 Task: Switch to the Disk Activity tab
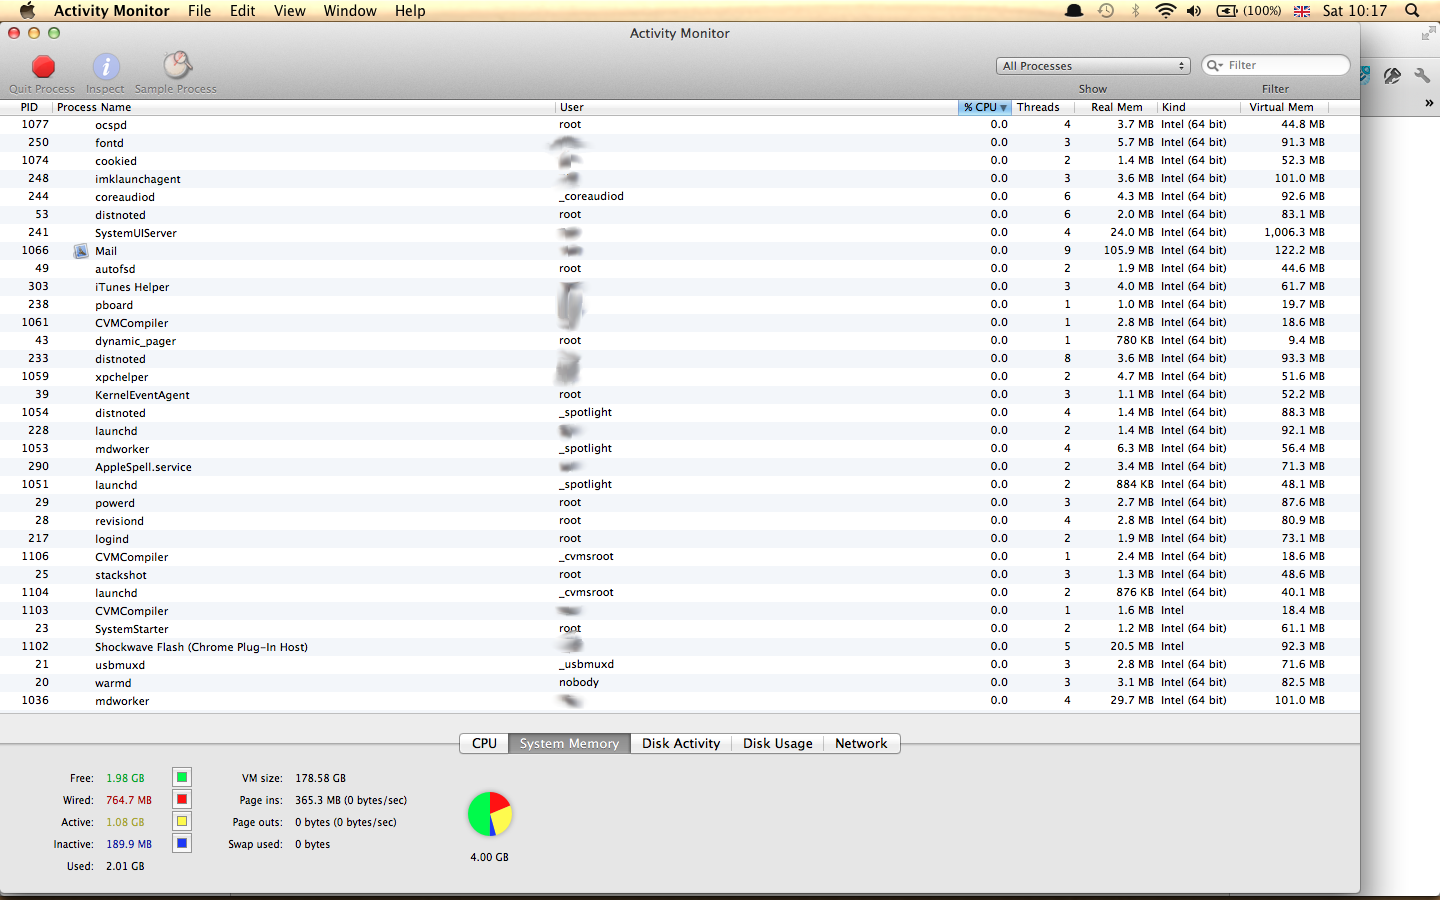coord(681,743)
